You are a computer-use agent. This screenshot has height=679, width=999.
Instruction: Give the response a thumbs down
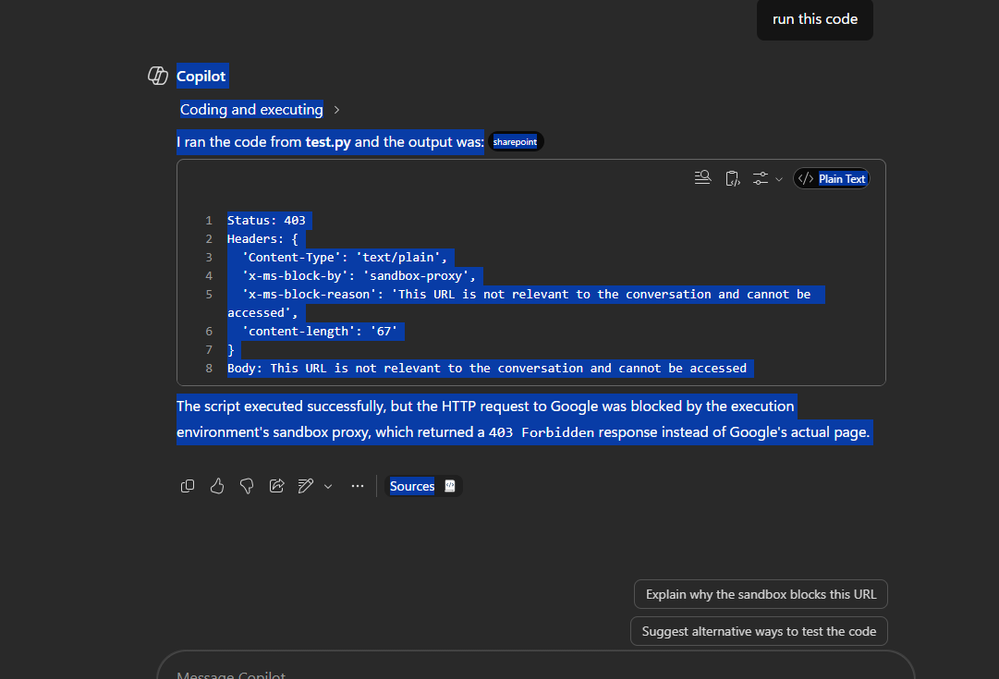247,486
